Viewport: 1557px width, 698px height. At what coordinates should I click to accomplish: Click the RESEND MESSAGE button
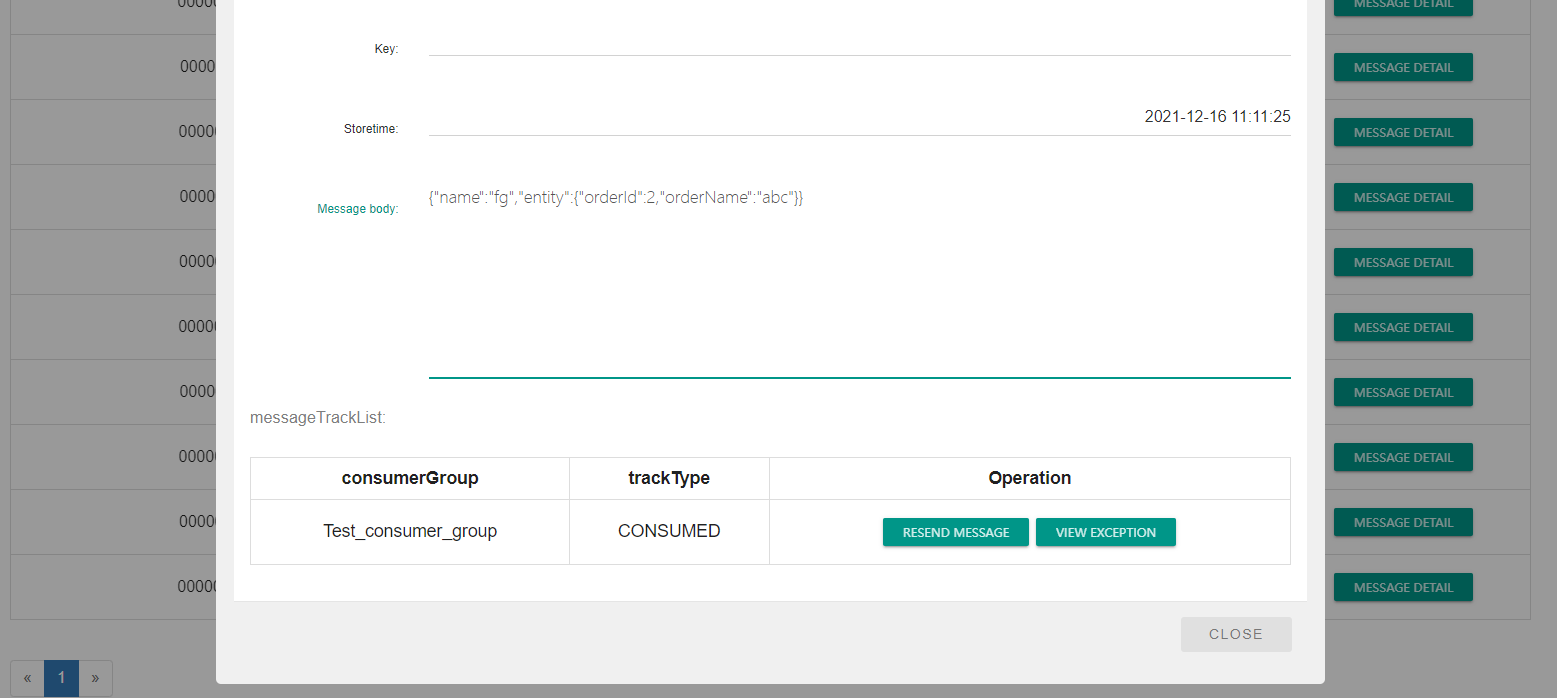coord(955,532)
